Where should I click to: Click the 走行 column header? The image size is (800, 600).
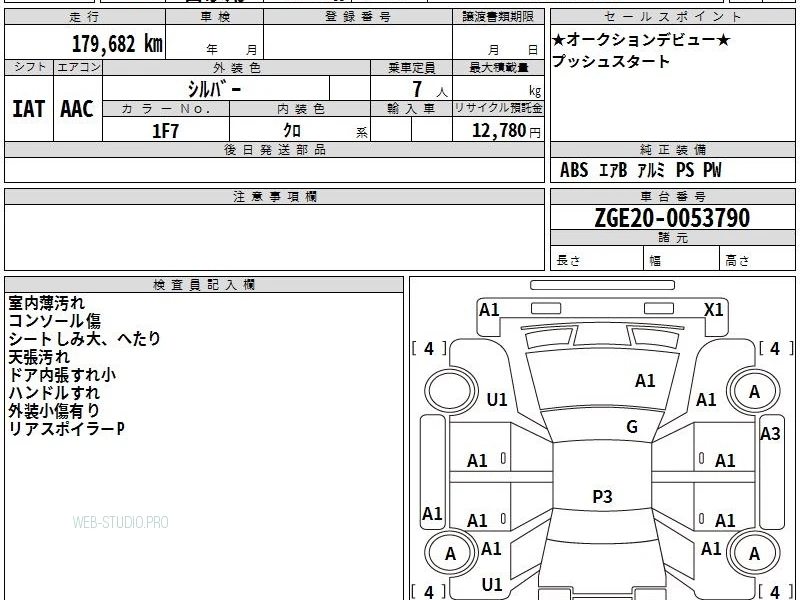pos(85,17)
